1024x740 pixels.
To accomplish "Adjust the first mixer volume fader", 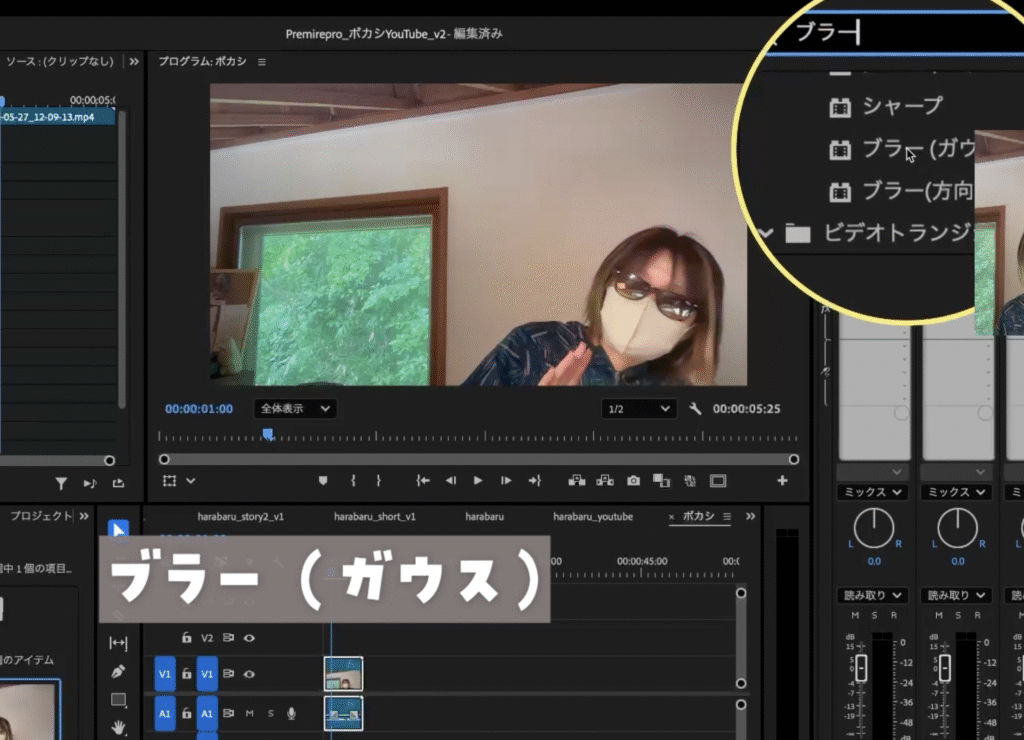I will [x=861, y=667].
